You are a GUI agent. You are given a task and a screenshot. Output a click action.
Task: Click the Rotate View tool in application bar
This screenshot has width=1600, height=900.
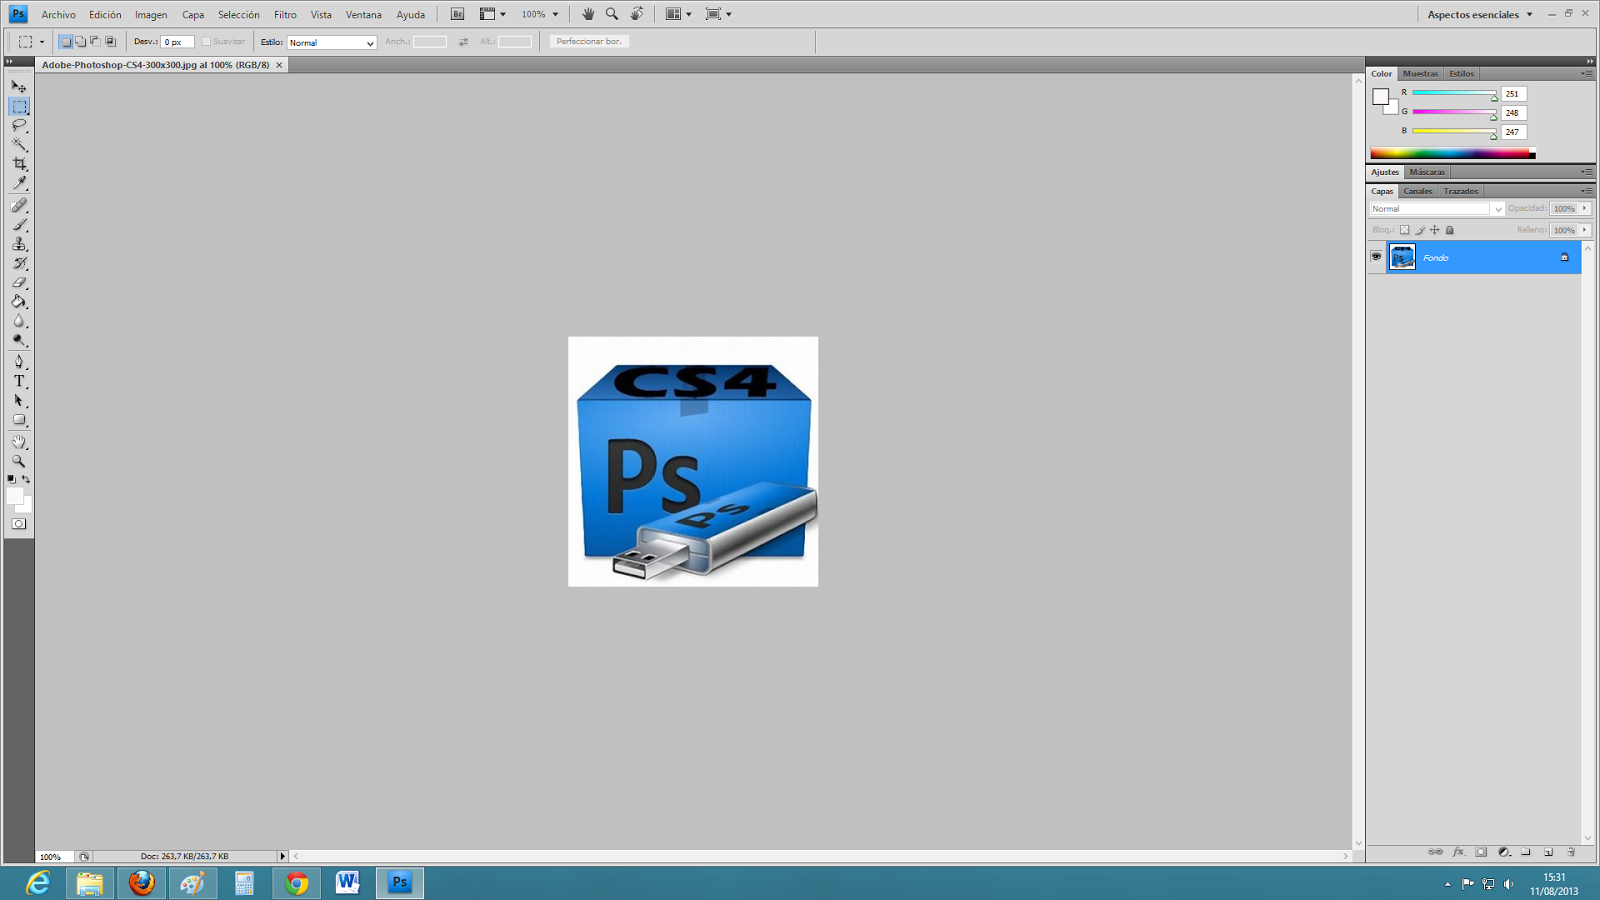[x=637, y=14]
